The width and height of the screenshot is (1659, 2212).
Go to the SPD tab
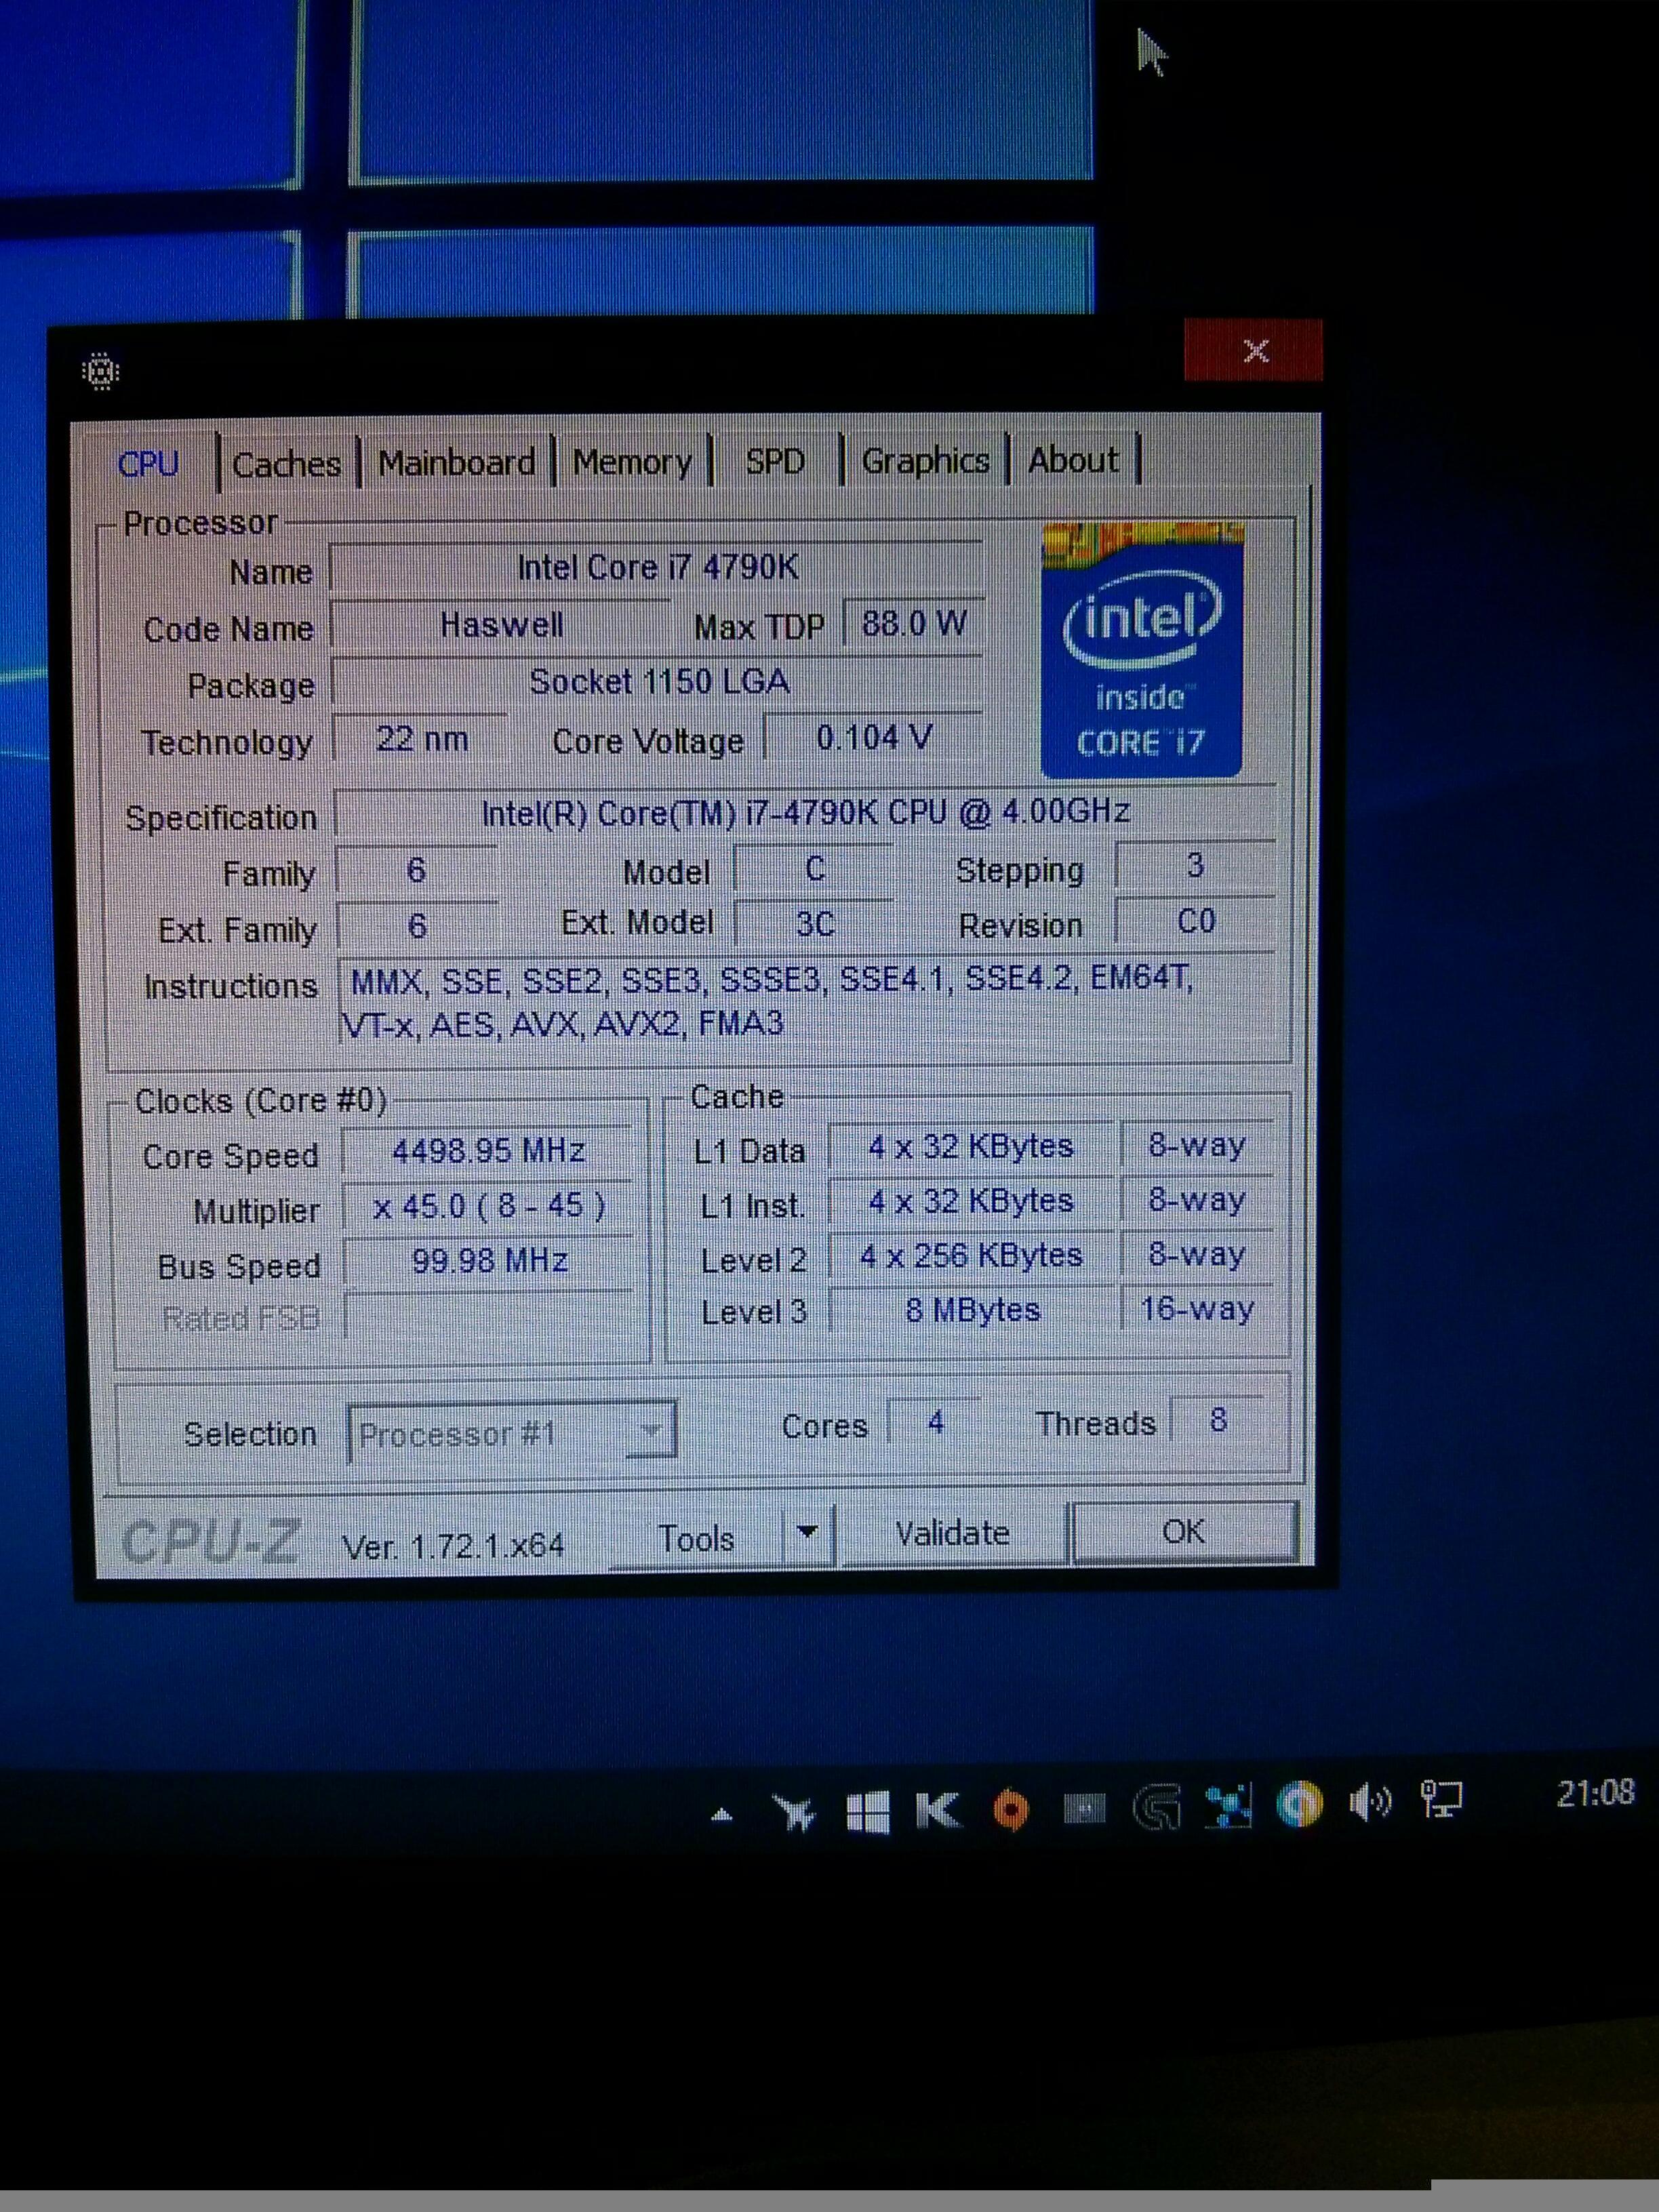pyautogui.click(x=775, y=461)
